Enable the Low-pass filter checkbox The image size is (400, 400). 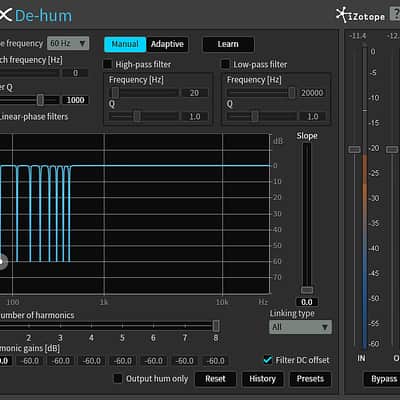tap(226, 64)
